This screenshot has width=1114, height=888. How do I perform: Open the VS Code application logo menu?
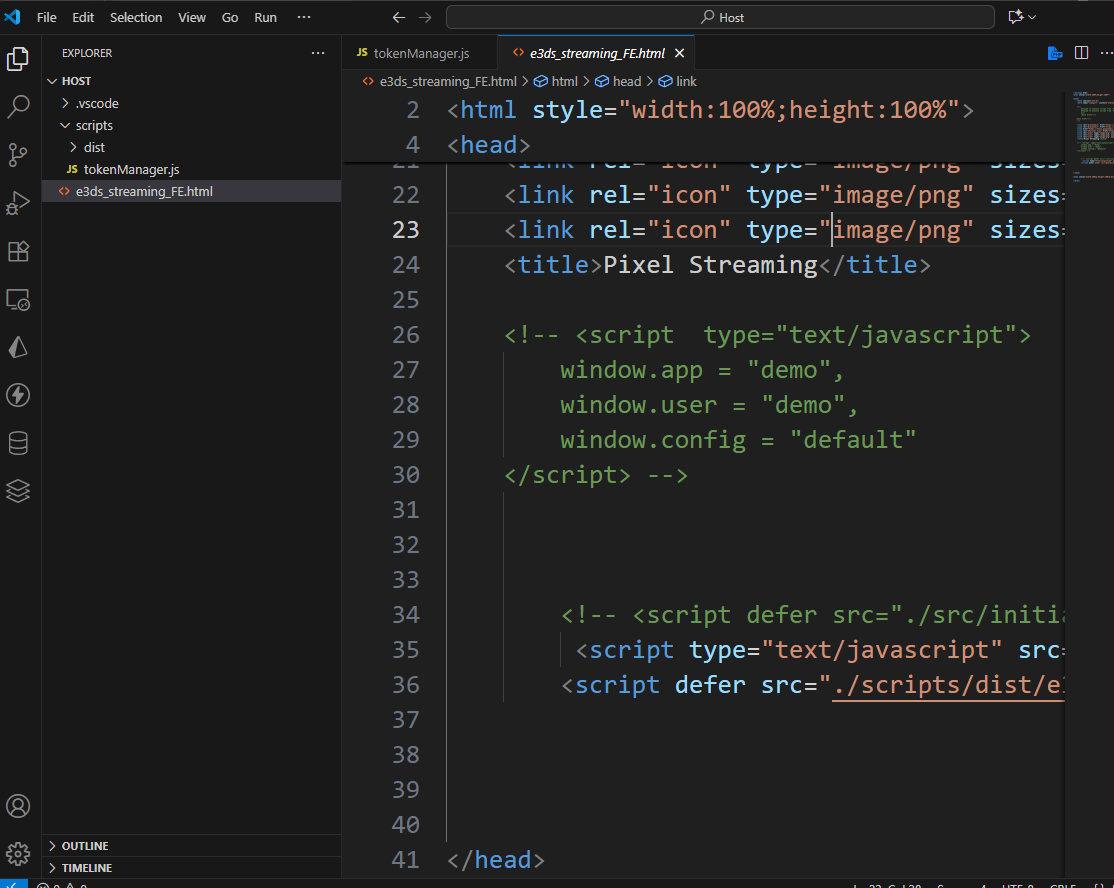point(12,17)
